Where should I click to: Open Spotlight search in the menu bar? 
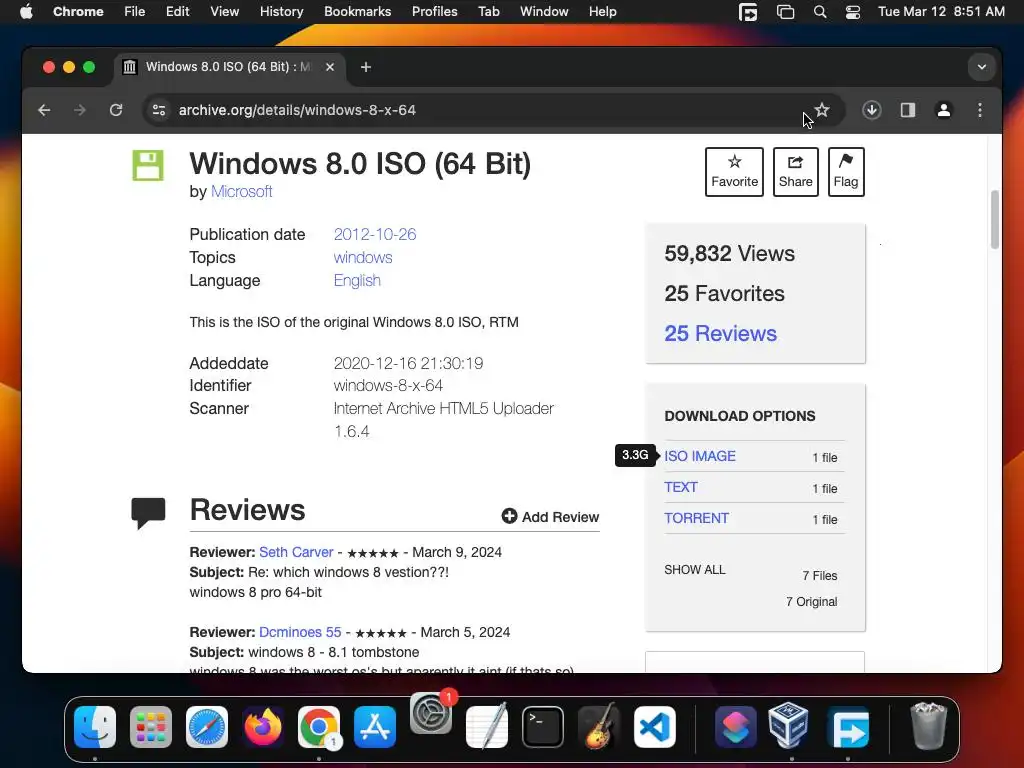(820, 12)
